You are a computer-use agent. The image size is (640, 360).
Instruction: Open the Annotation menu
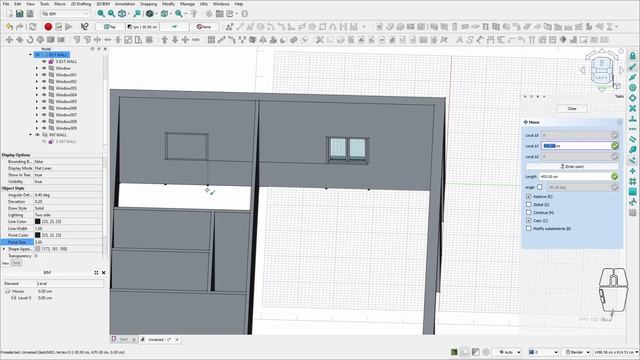pyautogui.click(x=125, y=4)
